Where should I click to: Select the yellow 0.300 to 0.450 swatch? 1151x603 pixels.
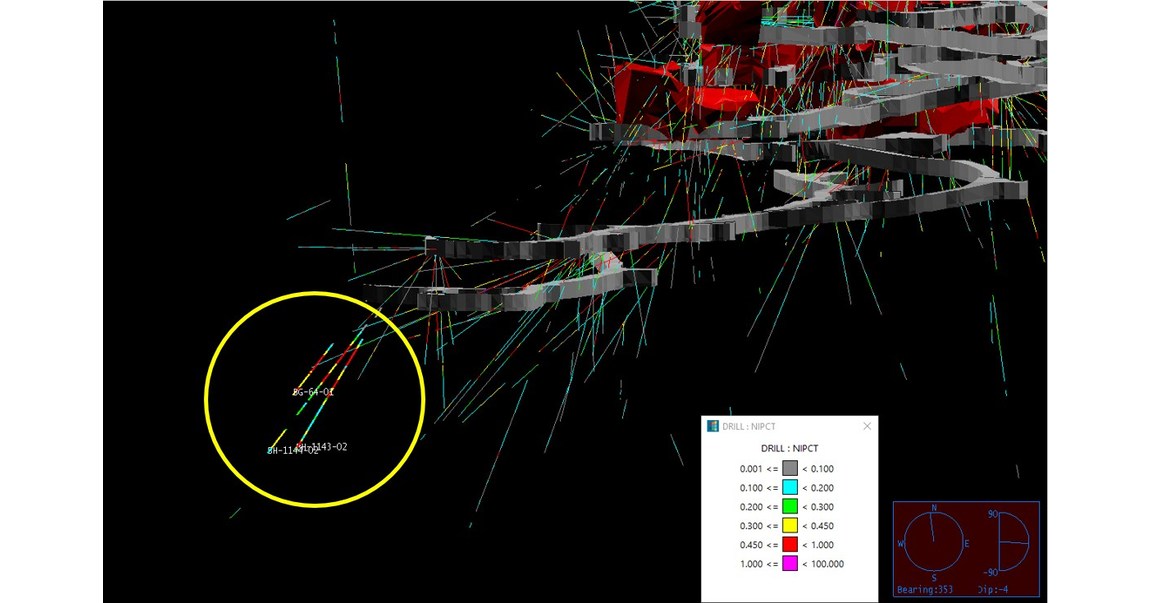tap(789, 525)
